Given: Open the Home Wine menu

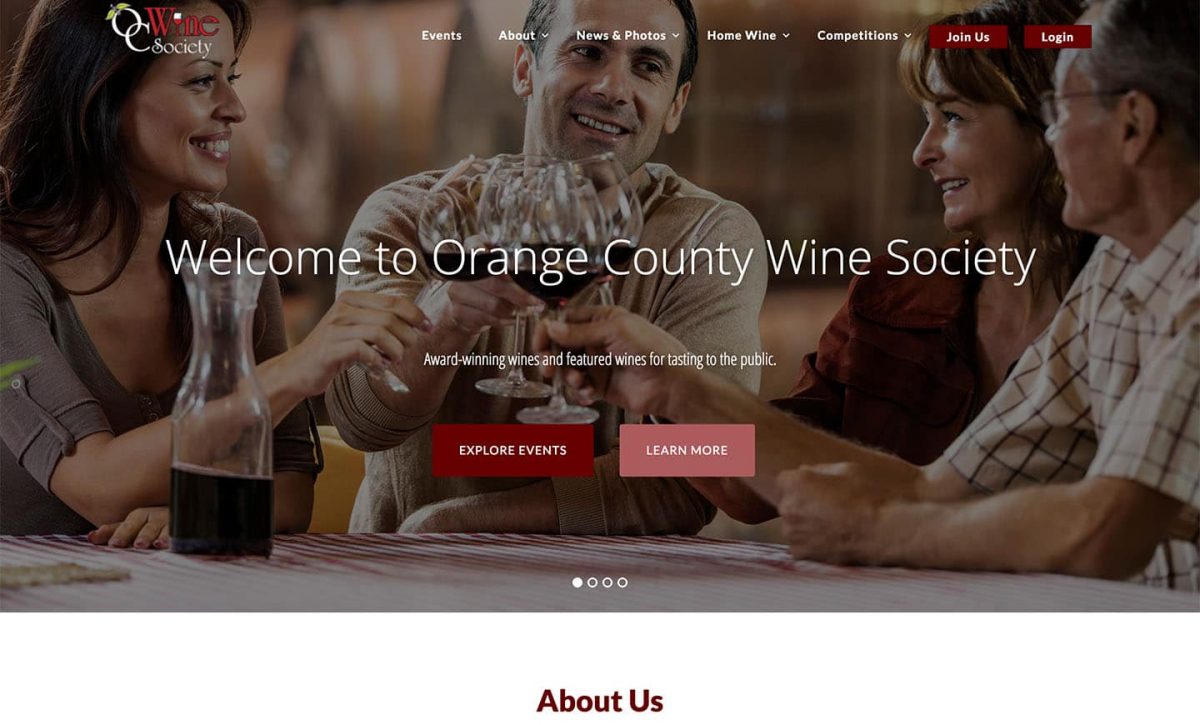Looking at the screenshot, I should point(741,35).
